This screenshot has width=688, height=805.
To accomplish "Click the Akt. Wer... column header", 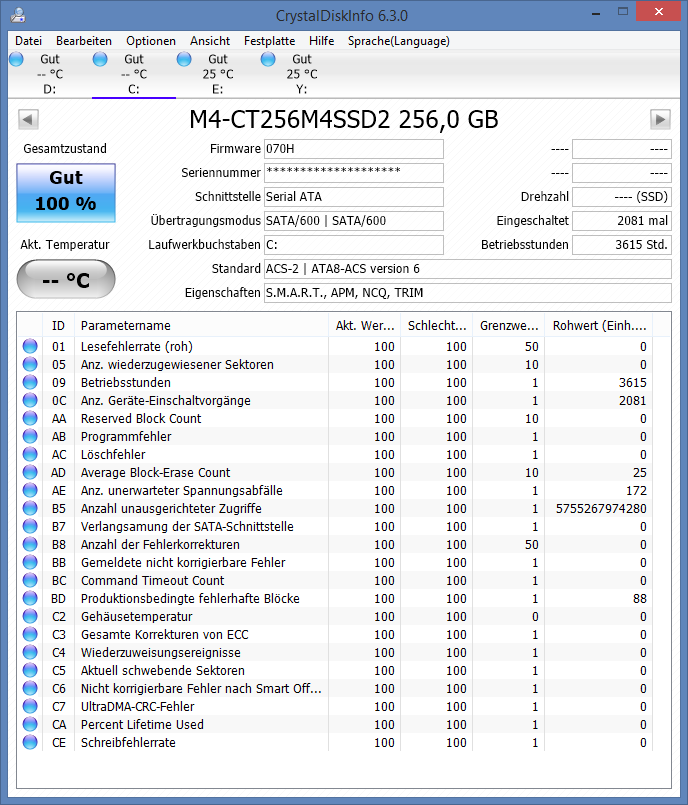I will [364, 325].
